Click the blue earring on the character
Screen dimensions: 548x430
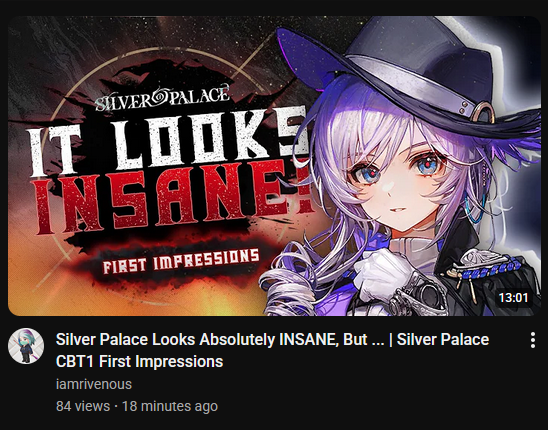click(x=475, y=208)
